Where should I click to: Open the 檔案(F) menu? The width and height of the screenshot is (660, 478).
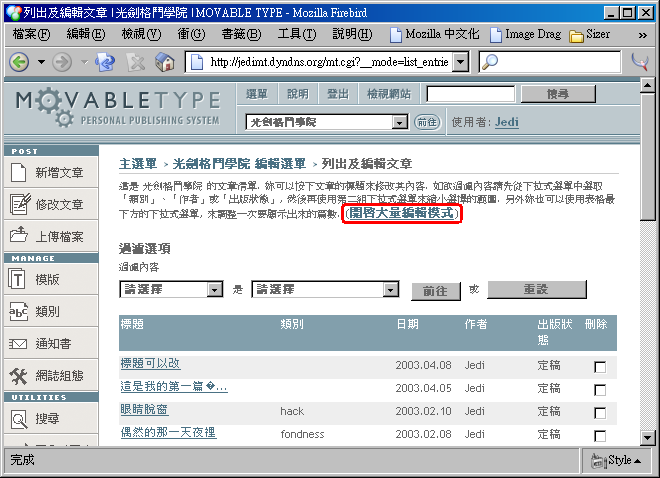[x=32, y=34]
